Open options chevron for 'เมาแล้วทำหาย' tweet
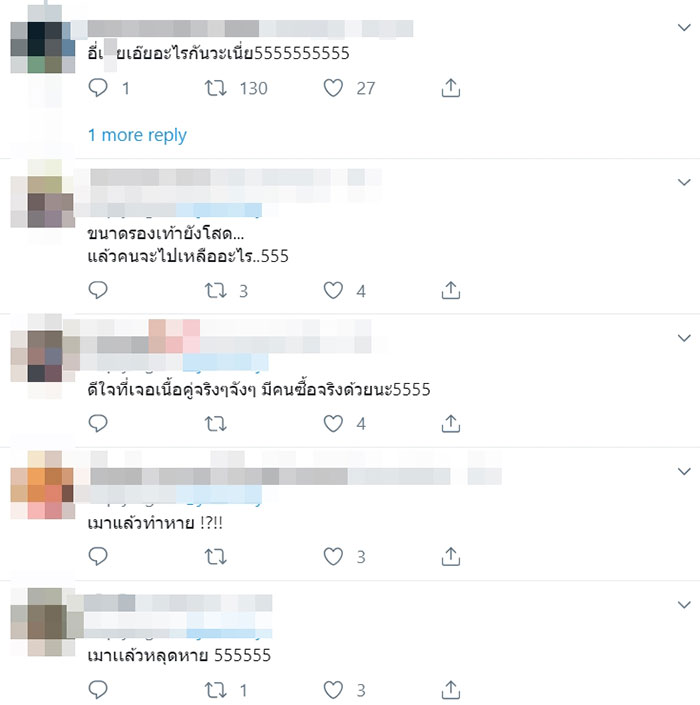The width and height of the screenshot is (700, 705). pyautogui.click(x=684, y=471)
